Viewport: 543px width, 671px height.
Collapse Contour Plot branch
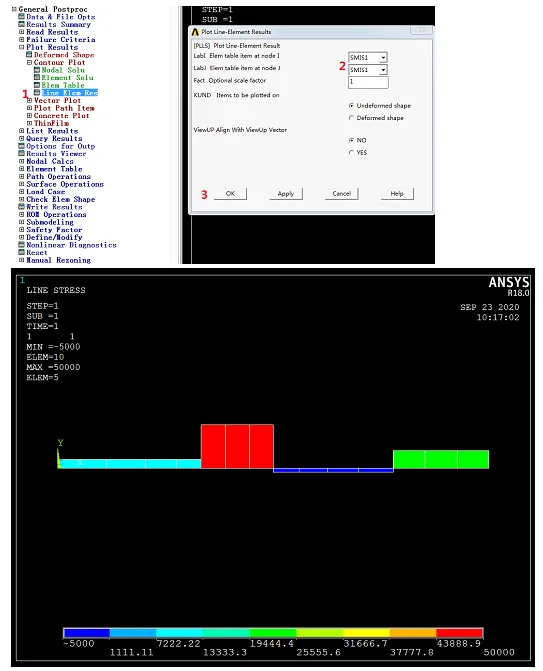pos(29,62)
